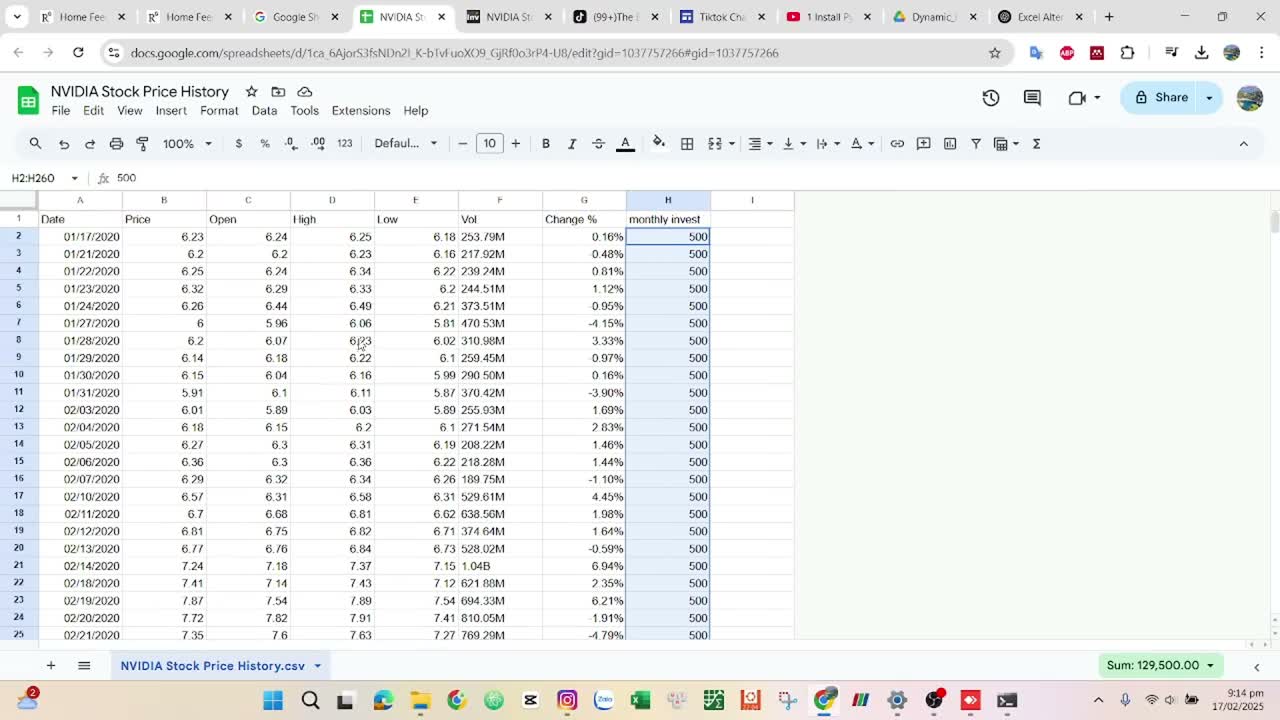
Task: Open the paint format tool
Action: pos(142,144)
